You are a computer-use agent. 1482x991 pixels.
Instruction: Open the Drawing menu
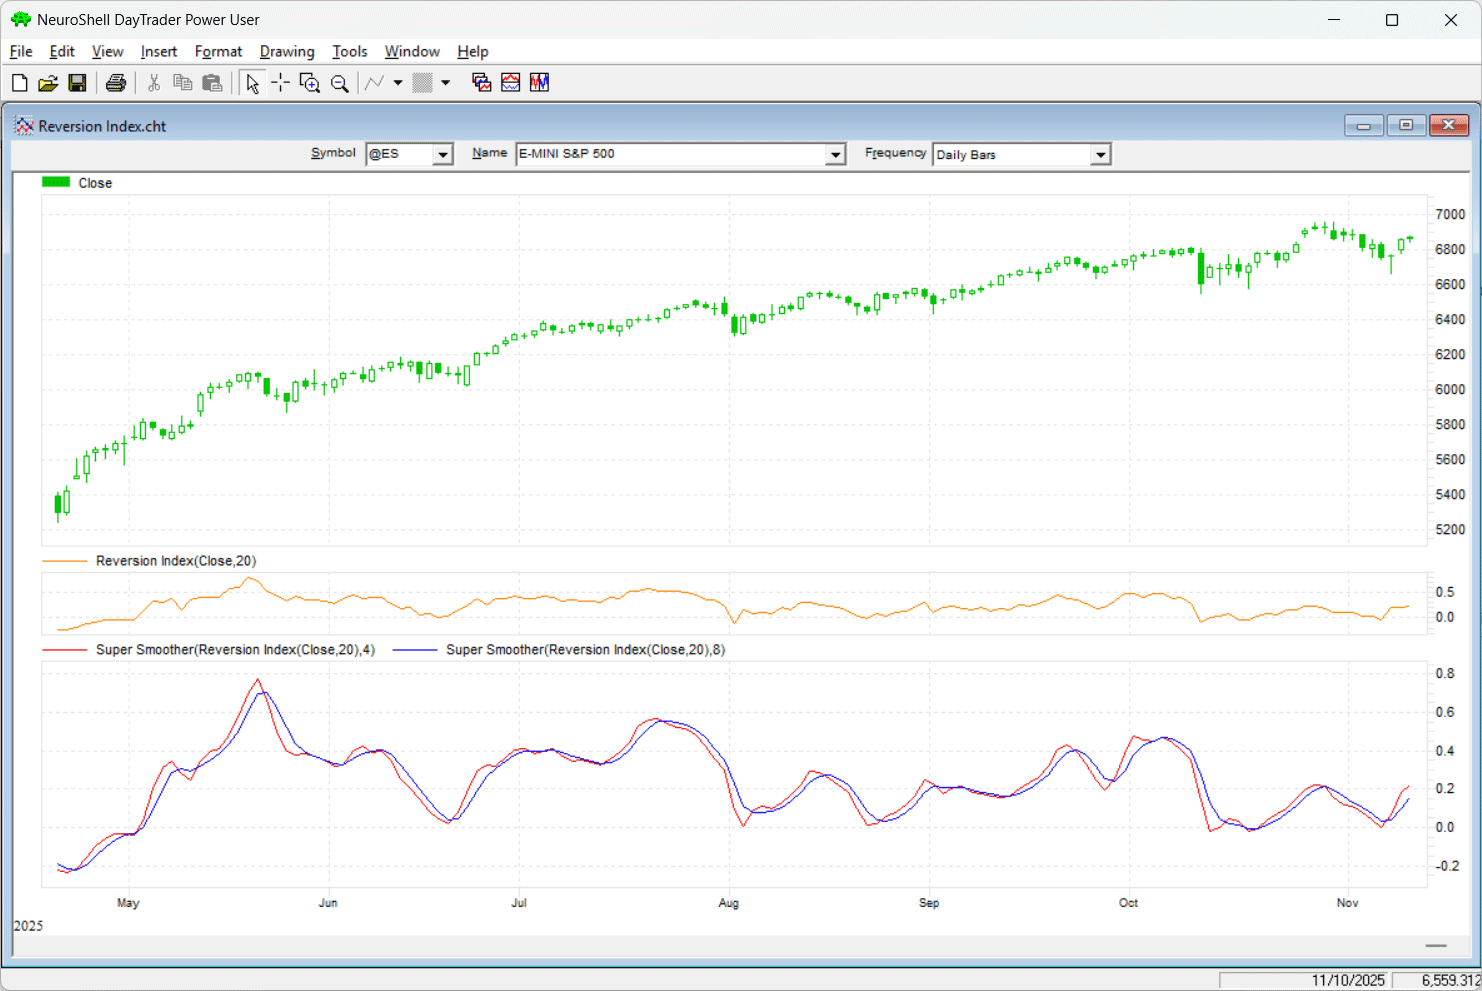coord(286,52)
